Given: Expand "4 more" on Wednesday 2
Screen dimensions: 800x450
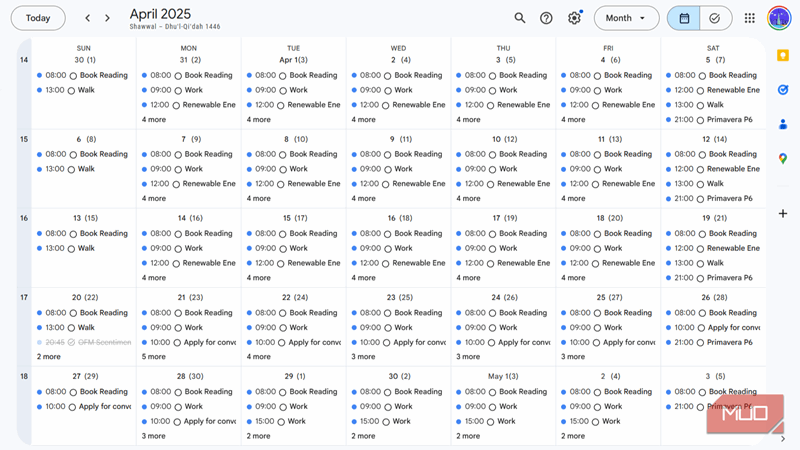Looking at the screenshot, I should click(364, 120).
